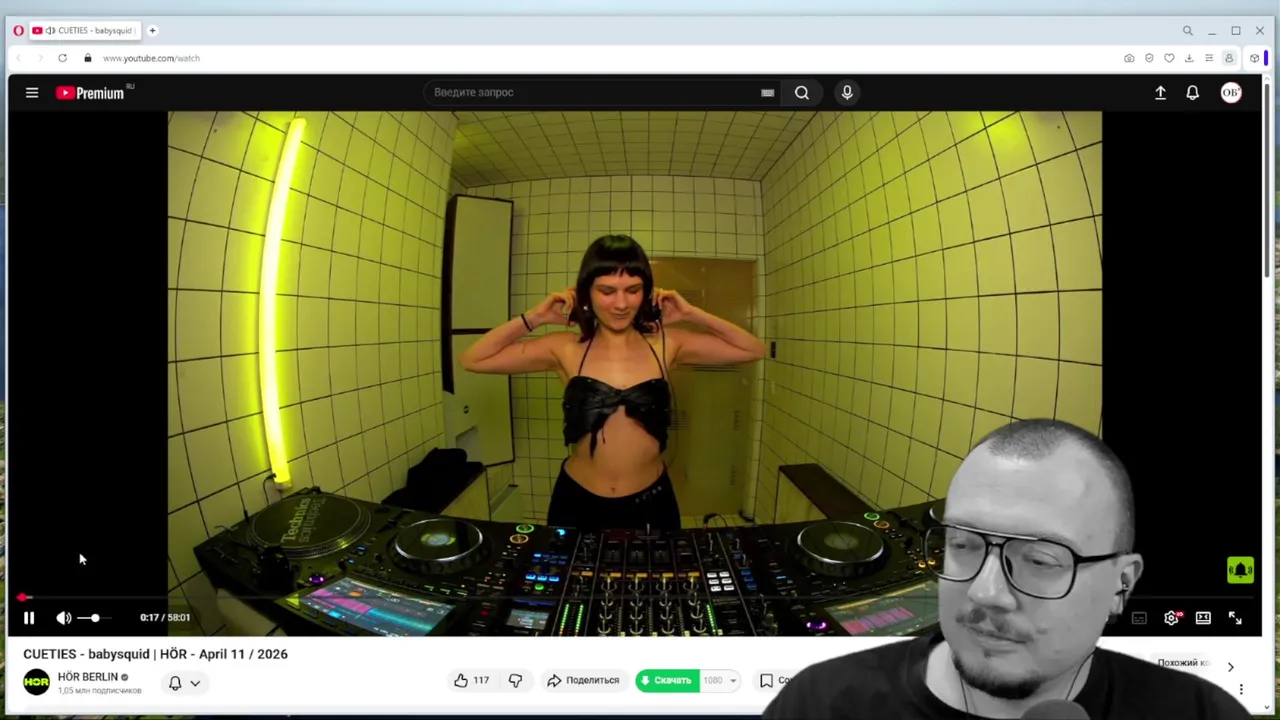The width and height of the screenshot is (1280, 720).
Task: Submit search with magnifier button
Action: (x=802, y=93)
